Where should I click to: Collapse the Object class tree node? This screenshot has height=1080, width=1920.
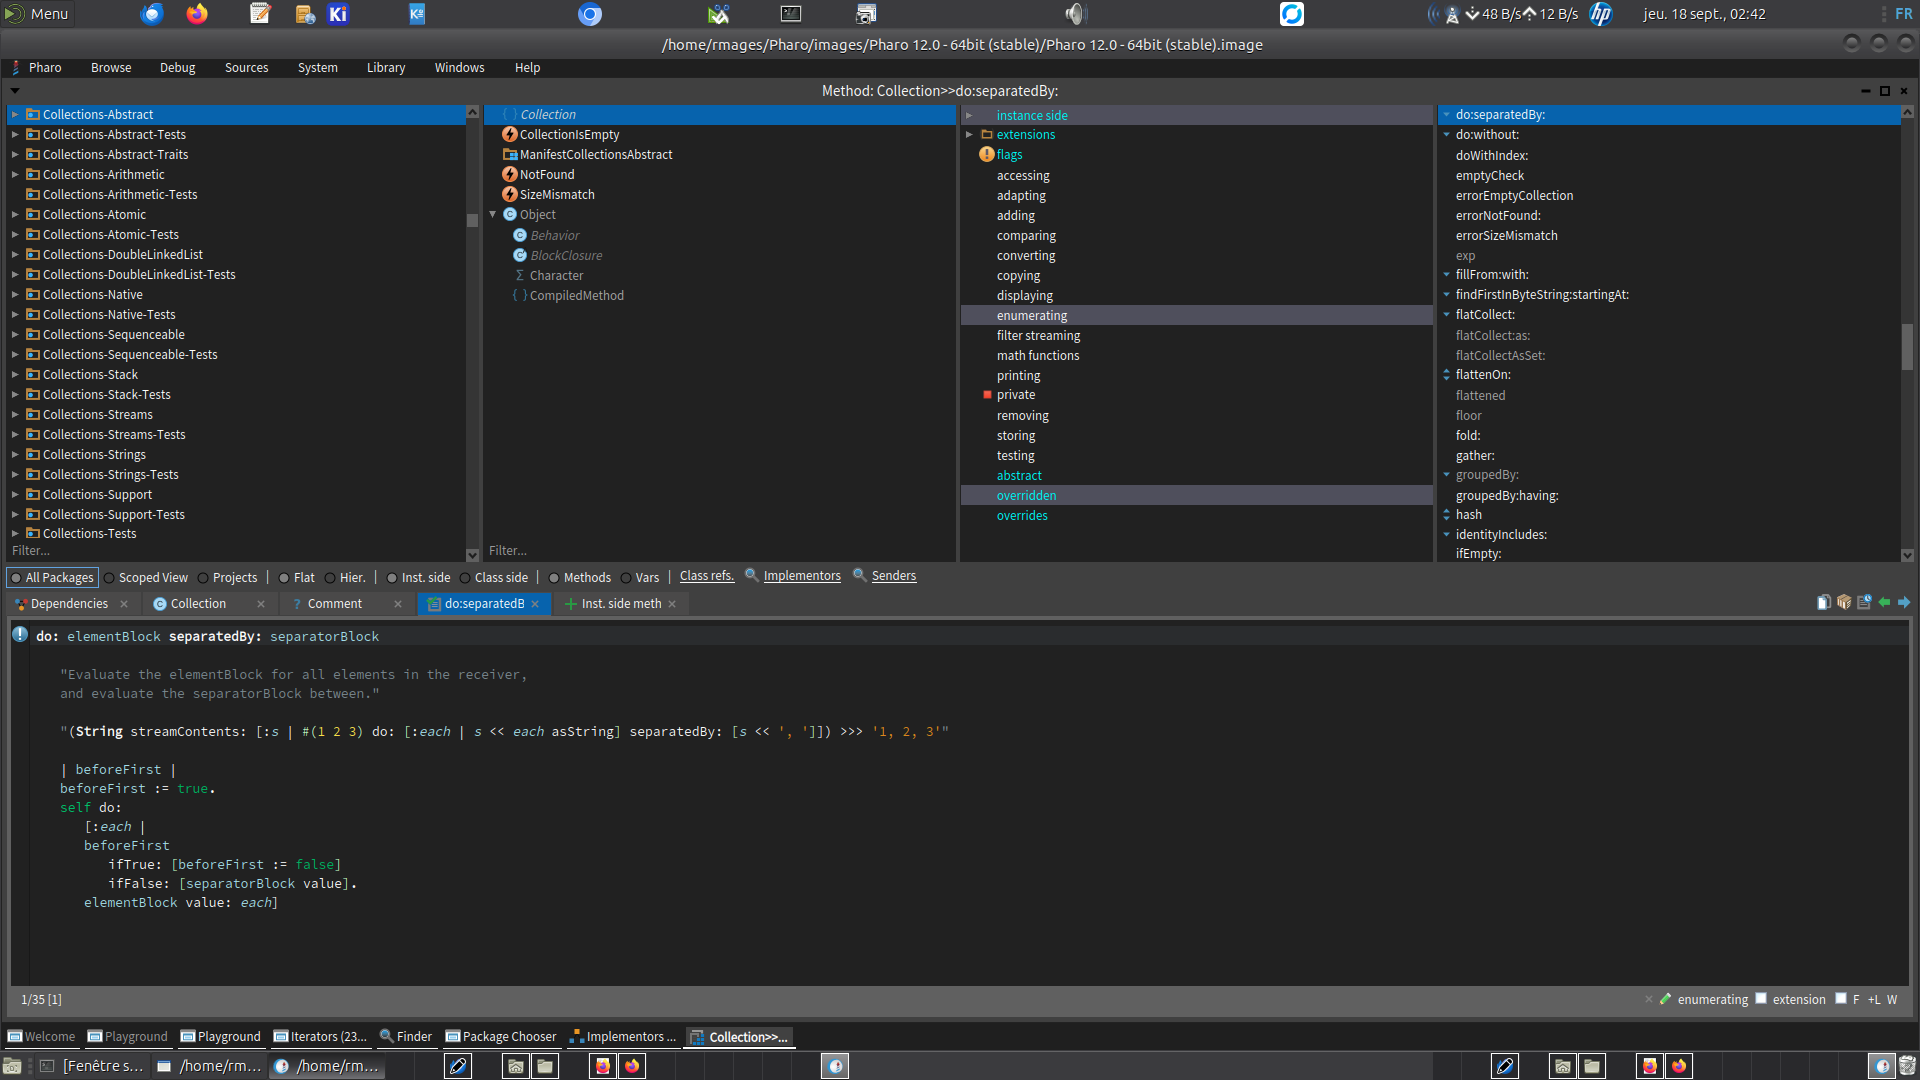(x=493, y=215)
